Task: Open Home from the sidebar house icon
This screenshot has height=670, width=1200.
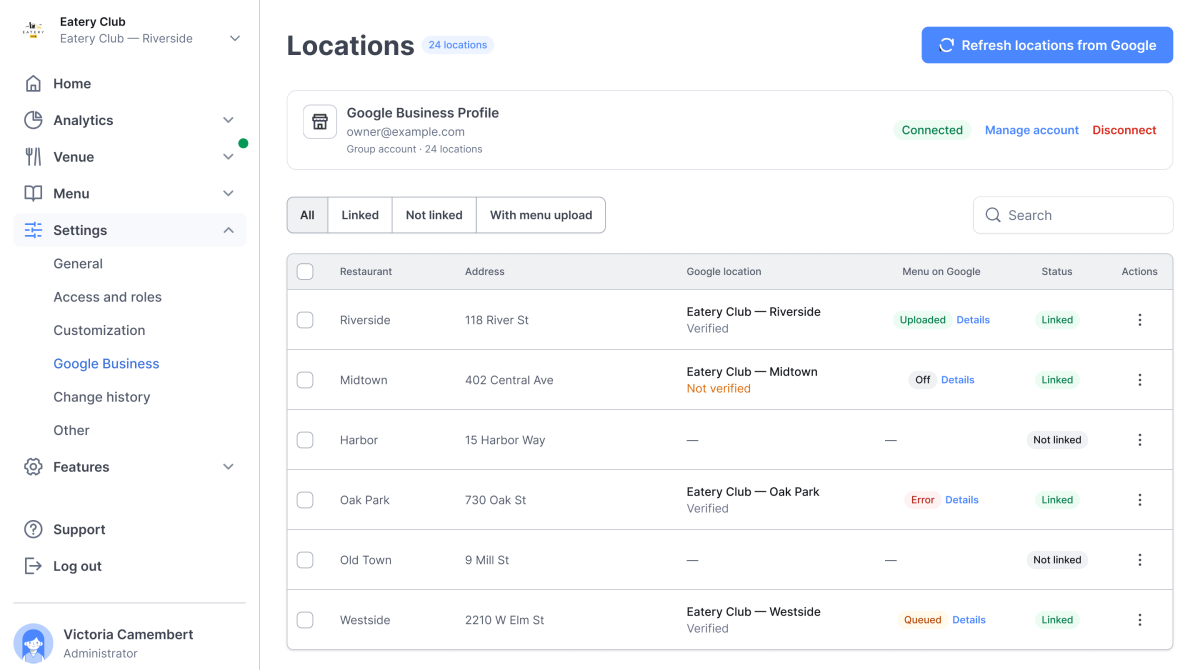Action: click(x=33, y=84)
